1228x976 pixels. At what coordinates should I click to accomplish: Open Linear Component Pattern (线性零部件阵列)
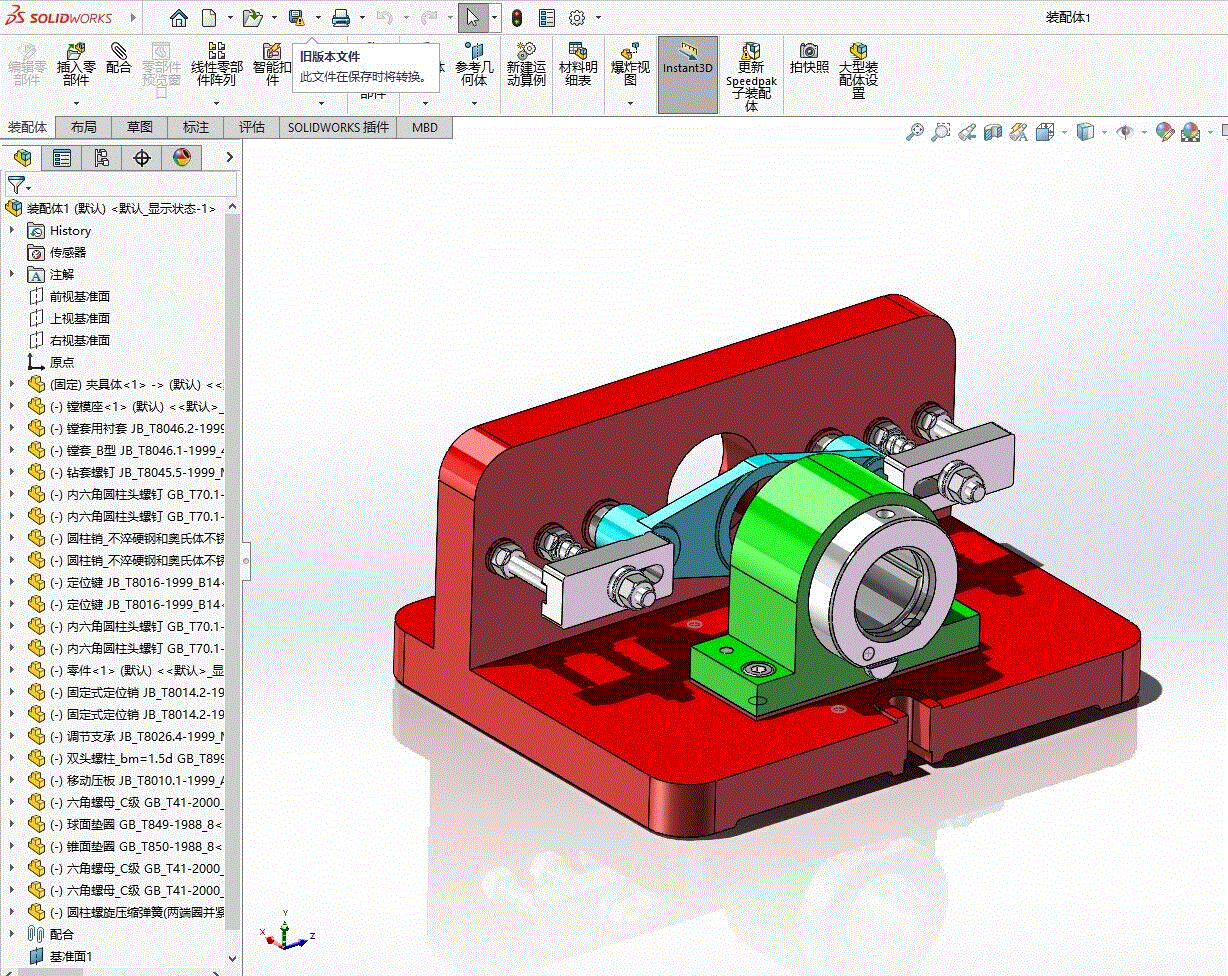pyautogui.click(x=217, y=66)
